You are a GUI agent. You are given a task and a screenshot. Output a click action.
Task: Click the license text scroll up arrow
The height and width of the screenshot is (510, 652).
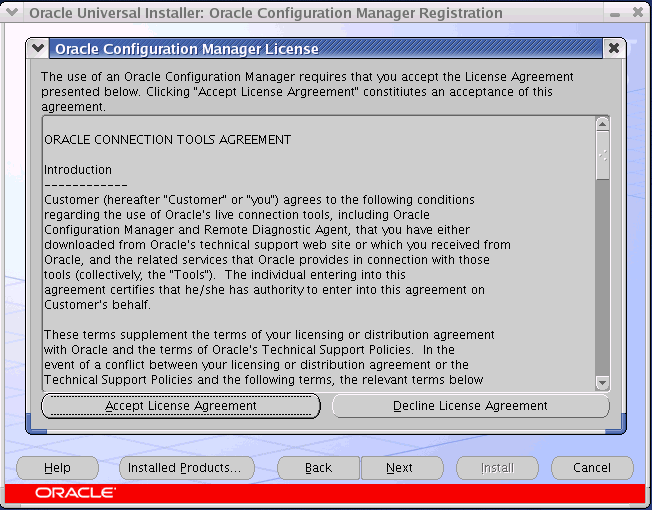[602, 124]
